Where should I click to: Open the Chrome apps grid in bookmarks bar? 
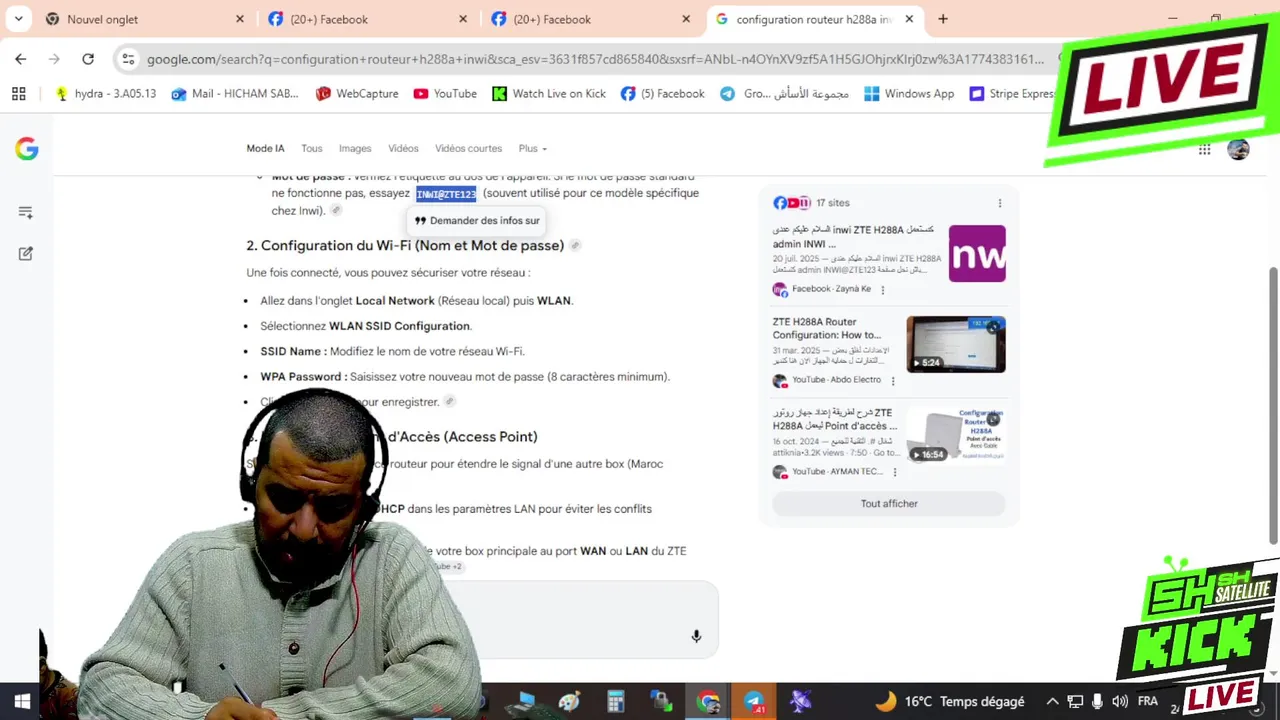[x=18, y=93]
